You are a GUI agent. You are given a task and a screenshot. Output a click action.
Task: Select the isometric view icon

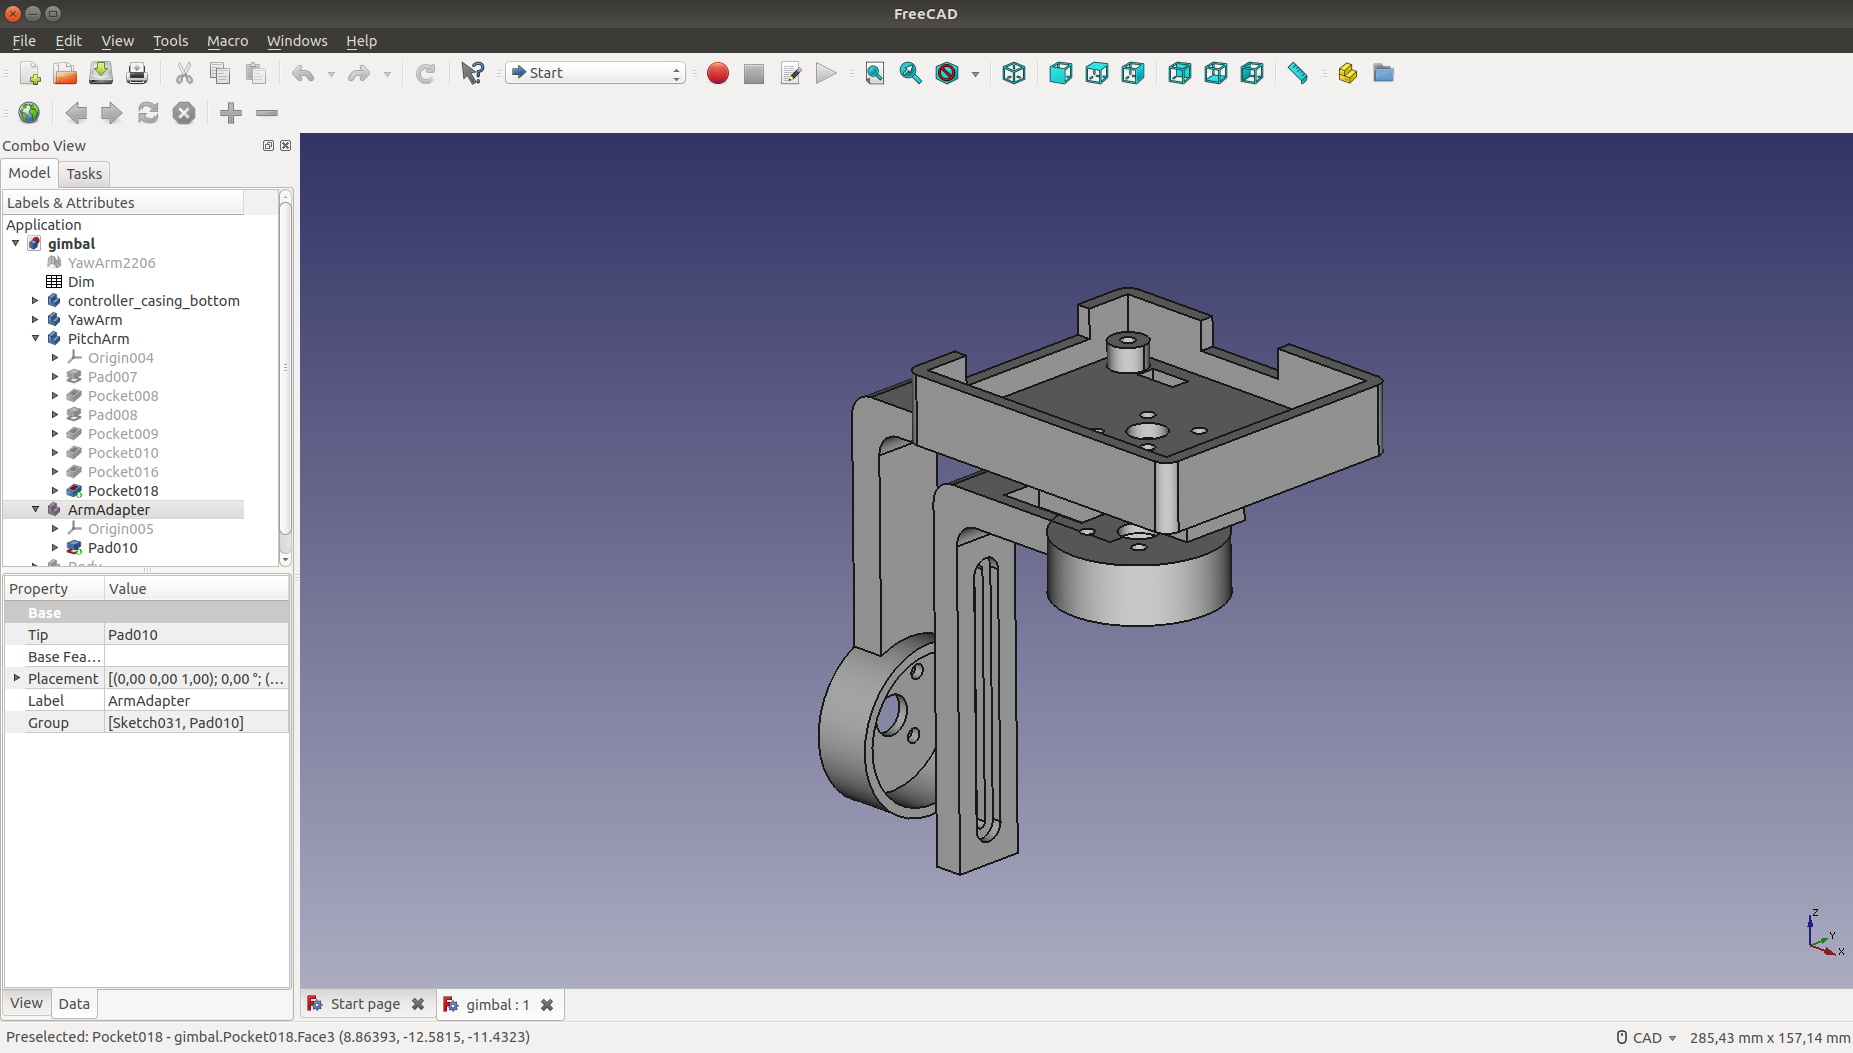[x=1013, y=73]
